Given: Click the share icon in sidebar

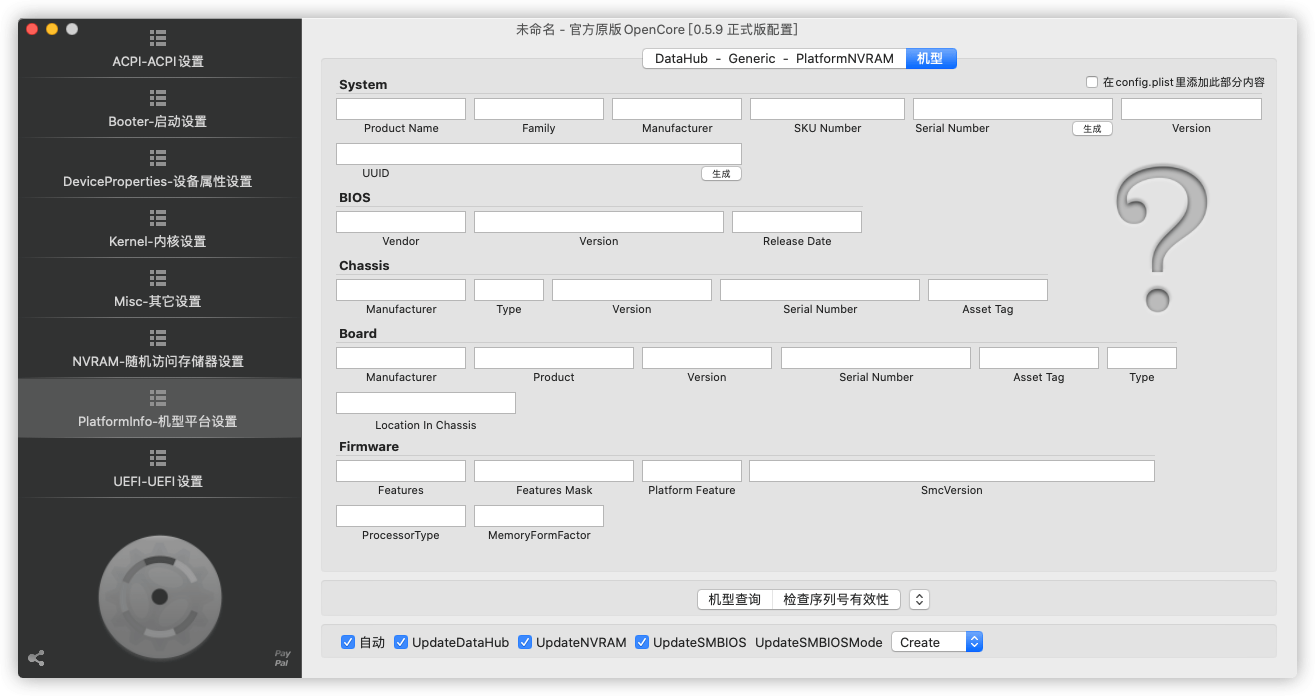Looking at the screenshot, I should click(36, 658).
